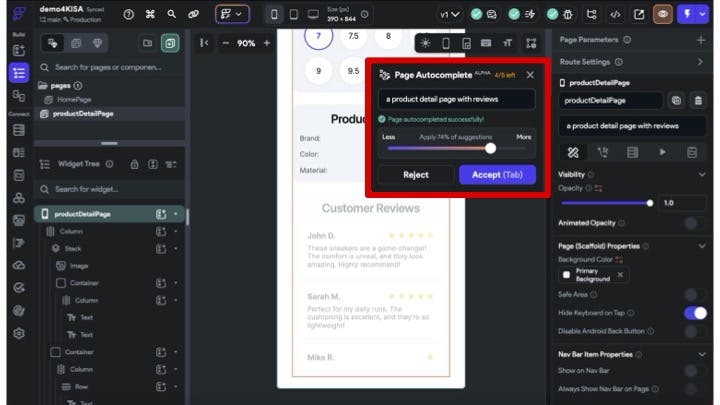Select the phone device preview icon
Screen dimensions: 720x405
(274, 15)
